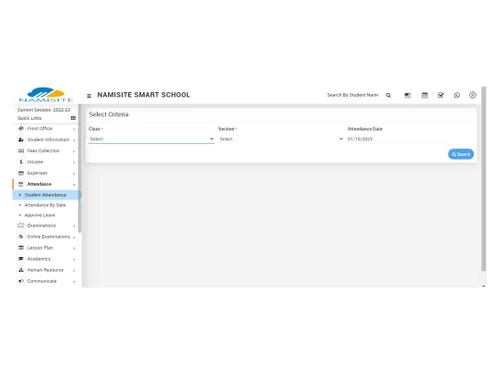The width and height of the screenshot is (500, 375).
Task: Open the language flag icon
Action: tap(408, 95)
